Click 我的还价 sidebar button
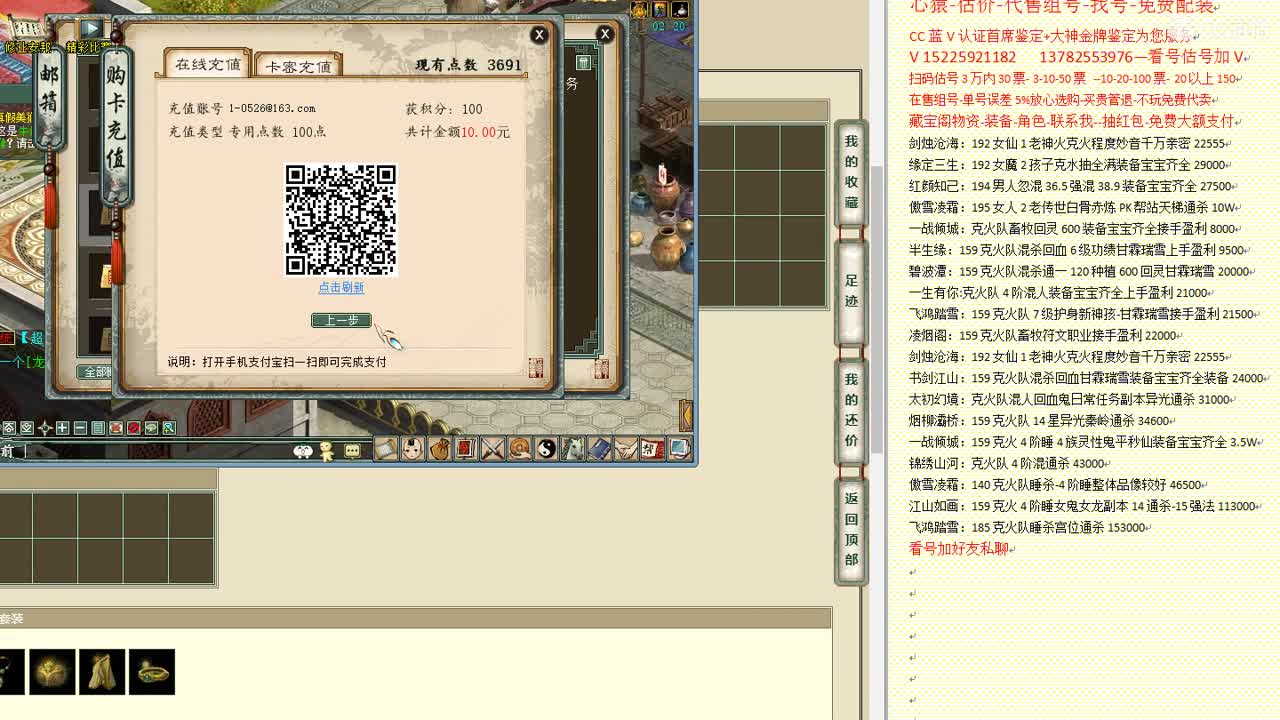 851,410
